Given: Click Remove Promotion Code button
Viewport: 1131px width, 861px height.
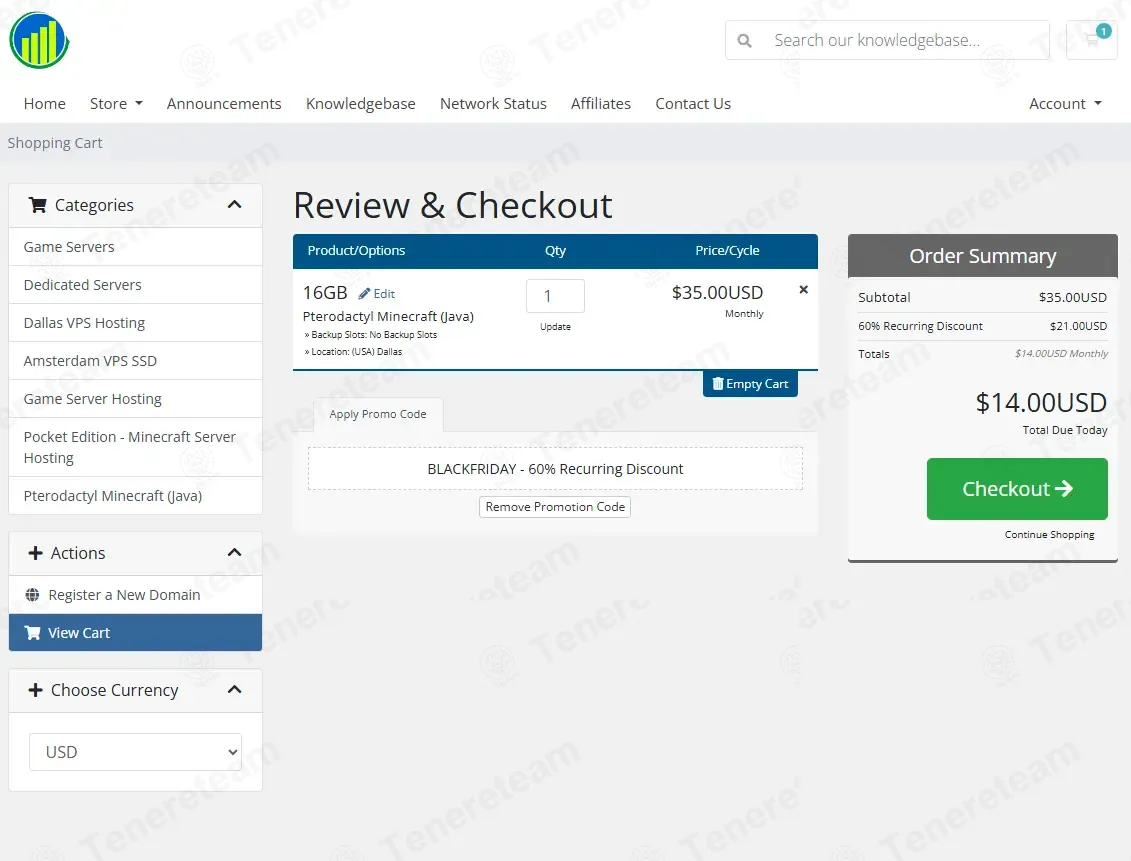Looking at the screenshot, I should pyautogui.click(x=555, y=507).
